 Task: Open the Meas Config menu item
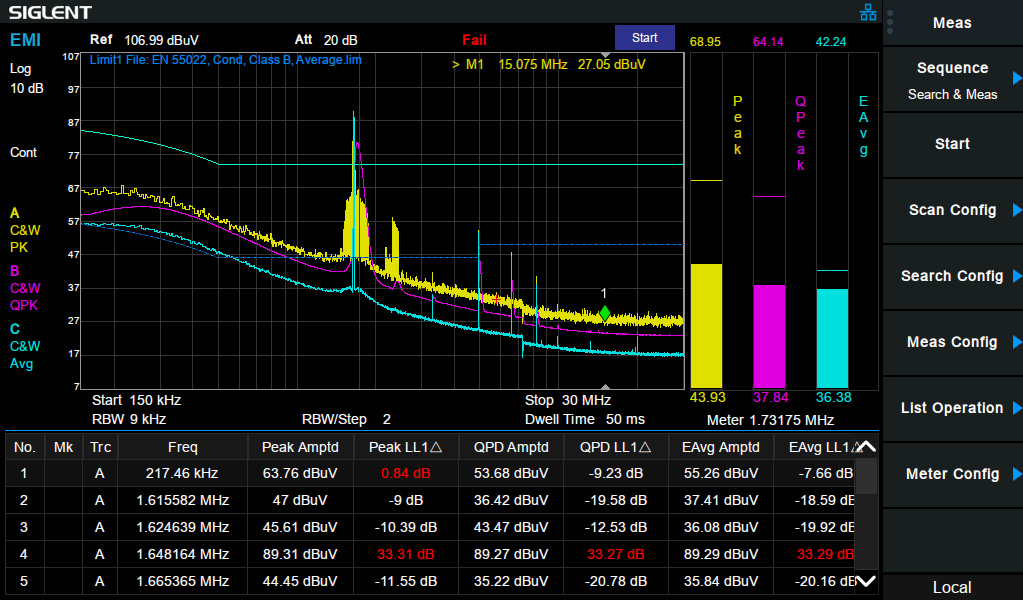[x=952, y=342]
